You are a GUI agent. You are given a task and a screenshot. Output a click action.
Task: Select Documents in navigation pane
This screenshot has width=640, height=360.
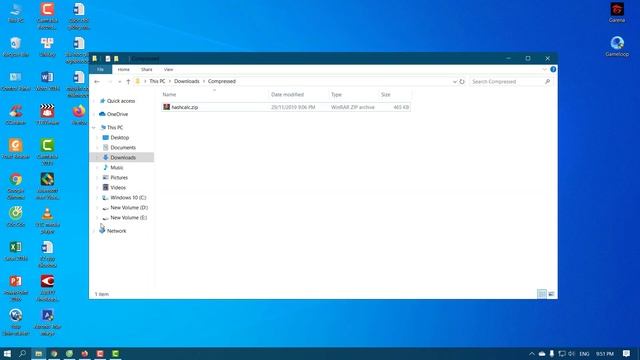[123, 147]
